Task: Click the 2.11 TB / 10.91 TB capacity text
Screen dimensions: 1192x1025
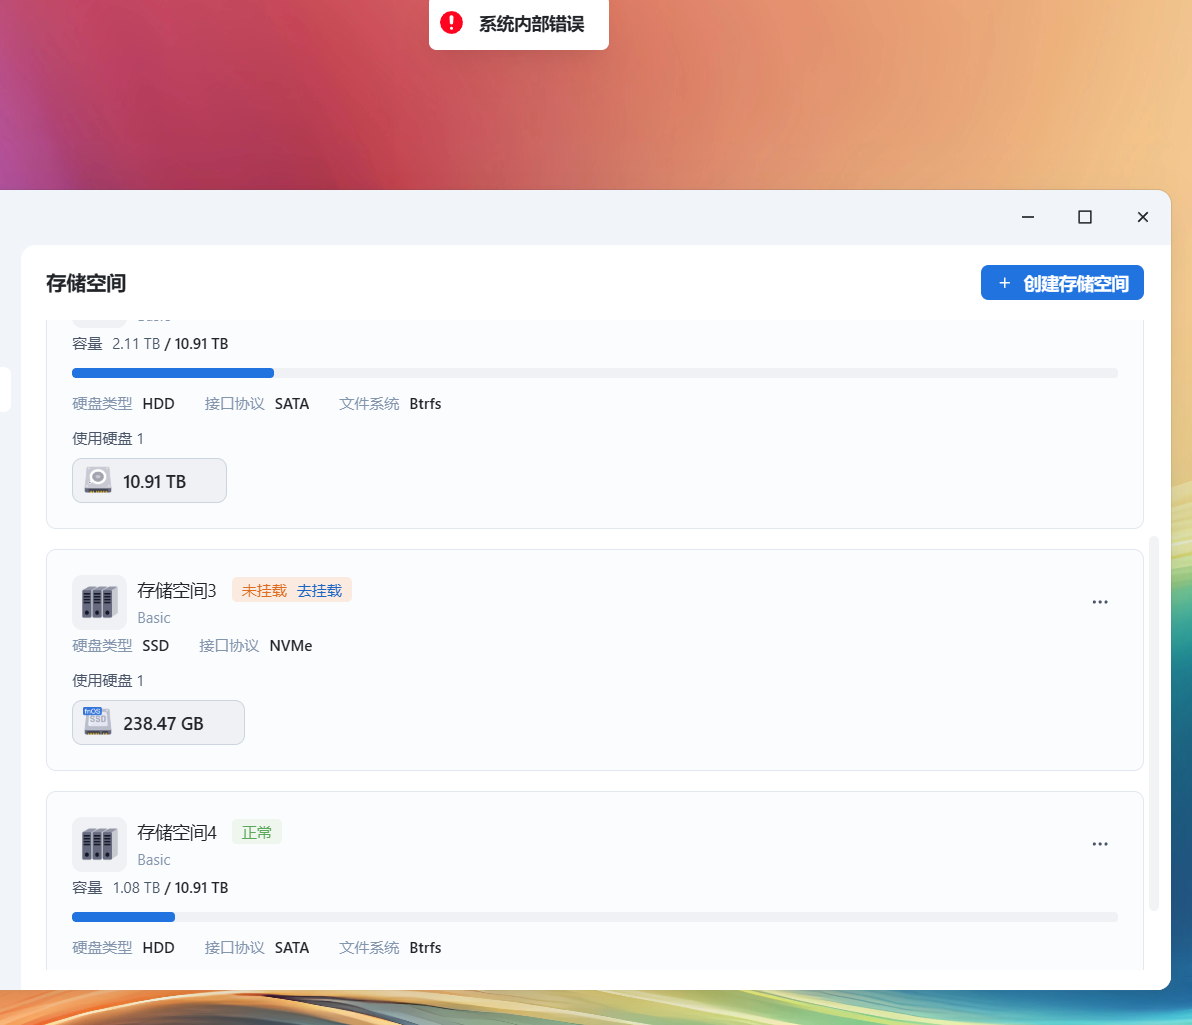Action: 170,344
